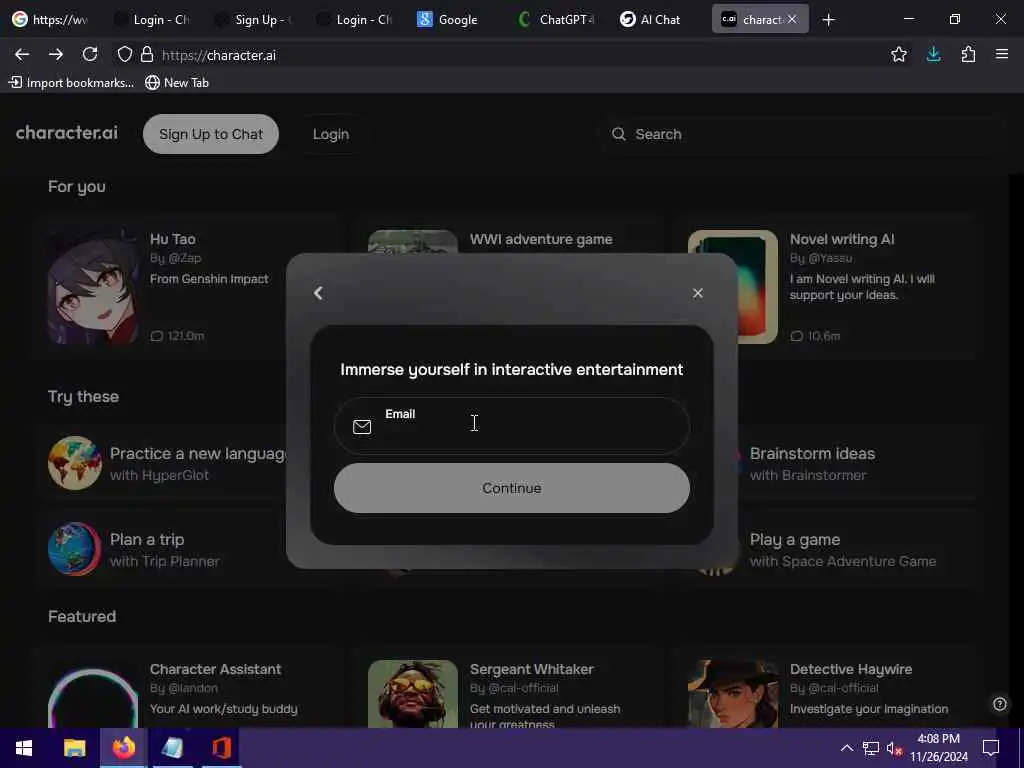Open the WWI adventure game card
Screen dimensions: 1024x768
pyautogui.click(x=541, y=239)
